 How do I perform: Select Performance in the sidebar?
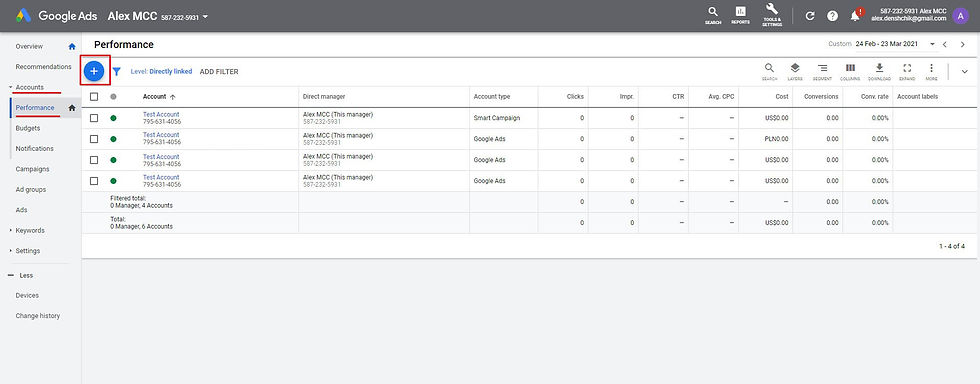coord(35,108)
